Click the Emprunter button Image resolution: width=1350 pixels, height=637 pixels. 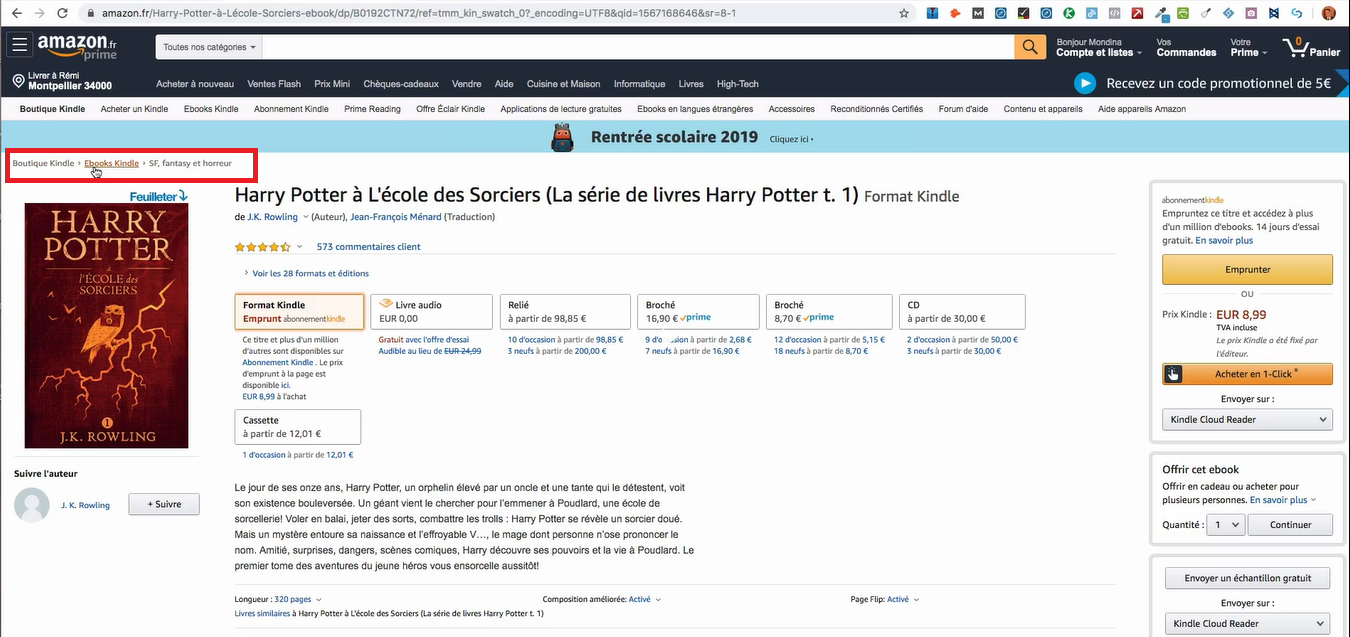coord(1247,269)
